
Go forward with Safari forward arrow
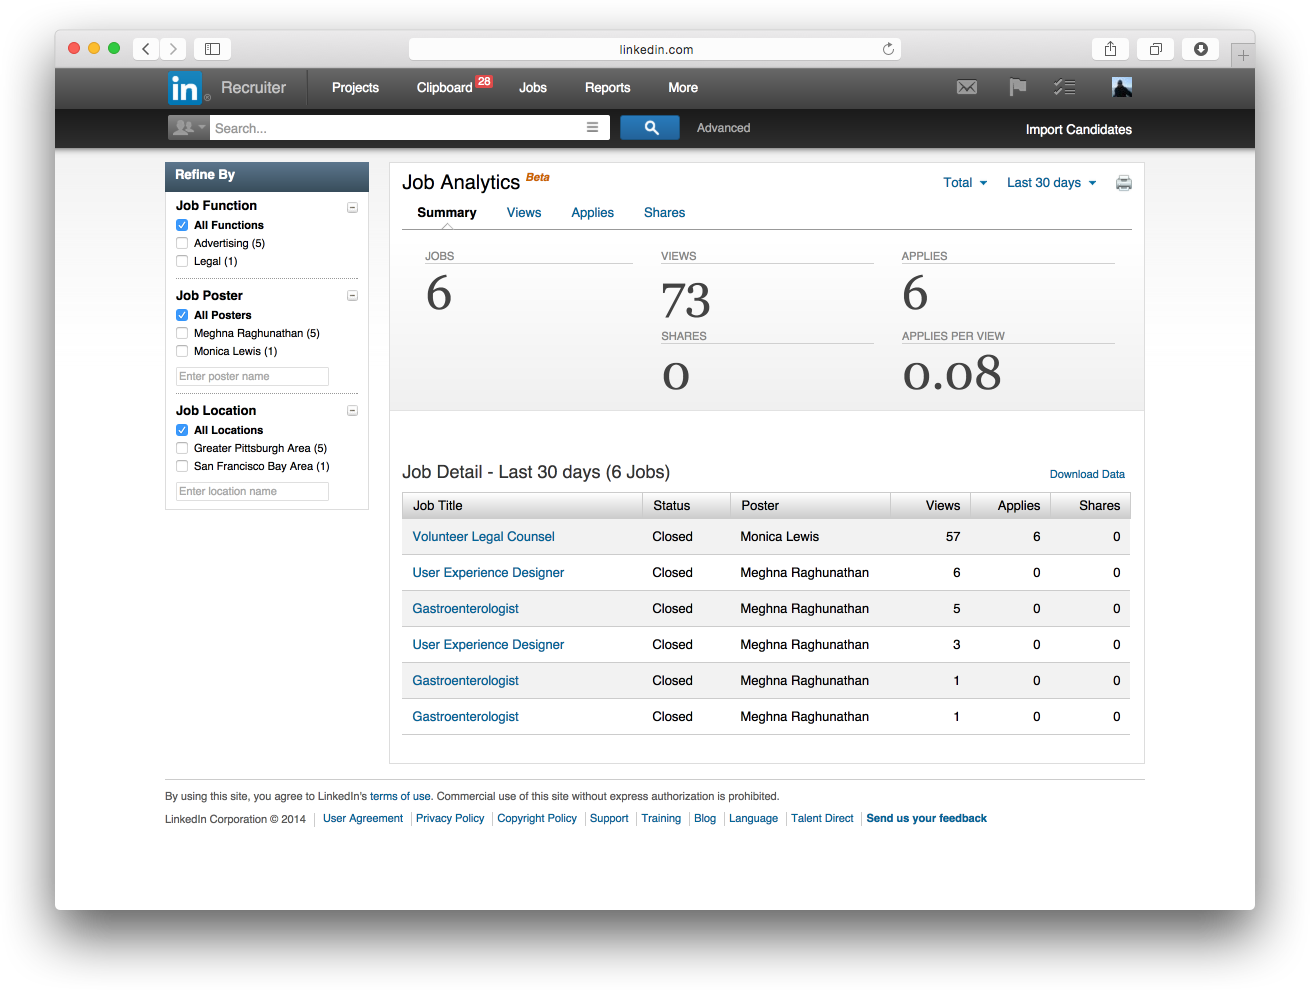pyautogui.click(x=173, y=49)
